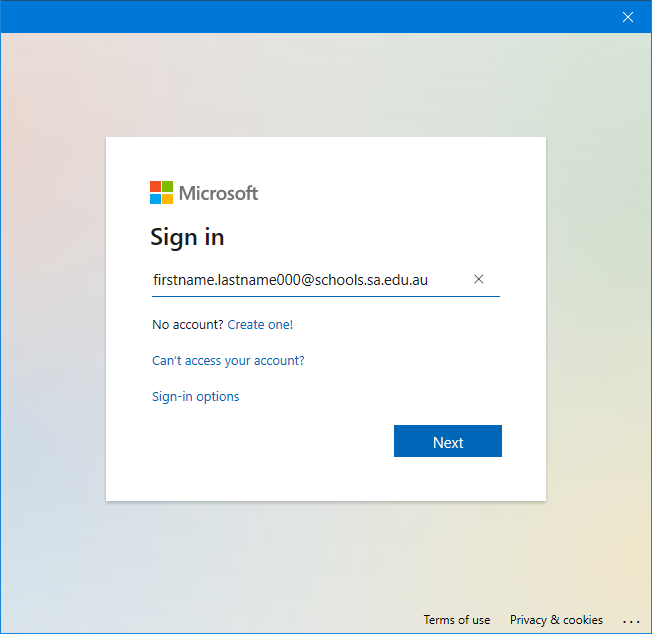The height and width of the screenshot is (634, 652).
Task: Click the Next button
Action: coord(447,441)
